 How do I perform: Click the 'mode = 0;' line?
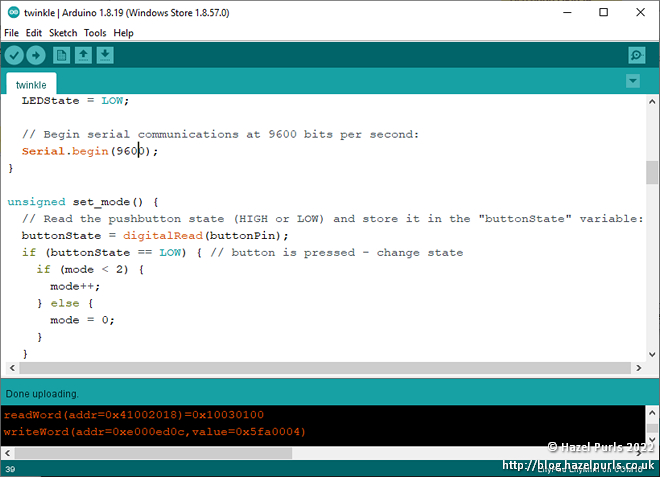pos(82,320)
